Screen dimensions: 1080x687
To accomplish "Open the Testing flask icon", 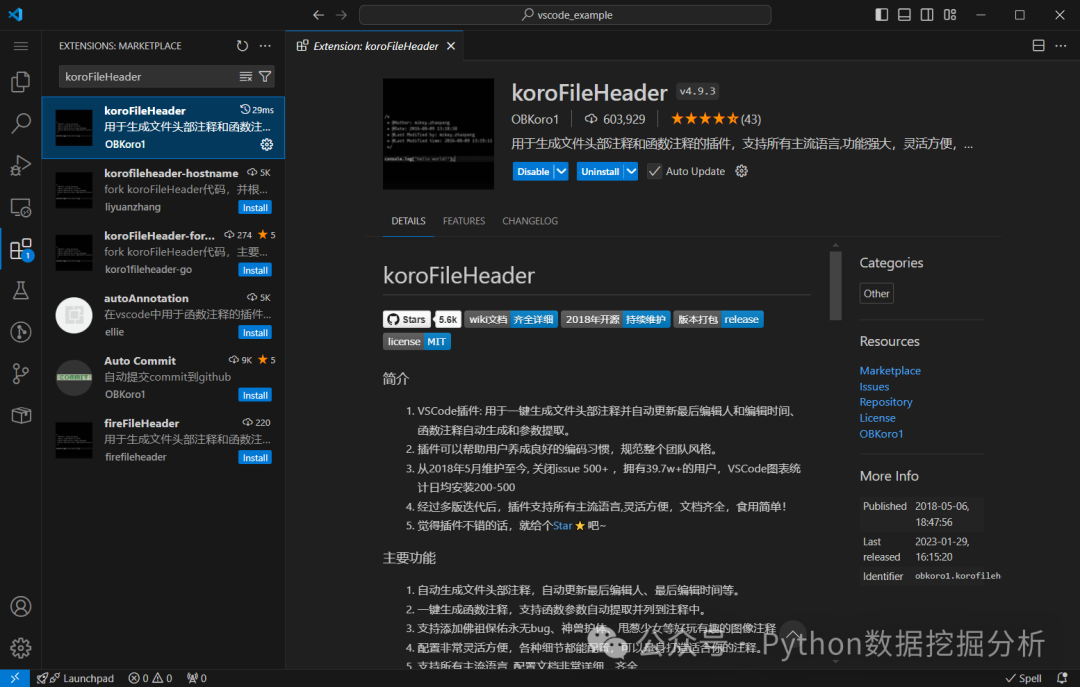I will tap(21, 291).
